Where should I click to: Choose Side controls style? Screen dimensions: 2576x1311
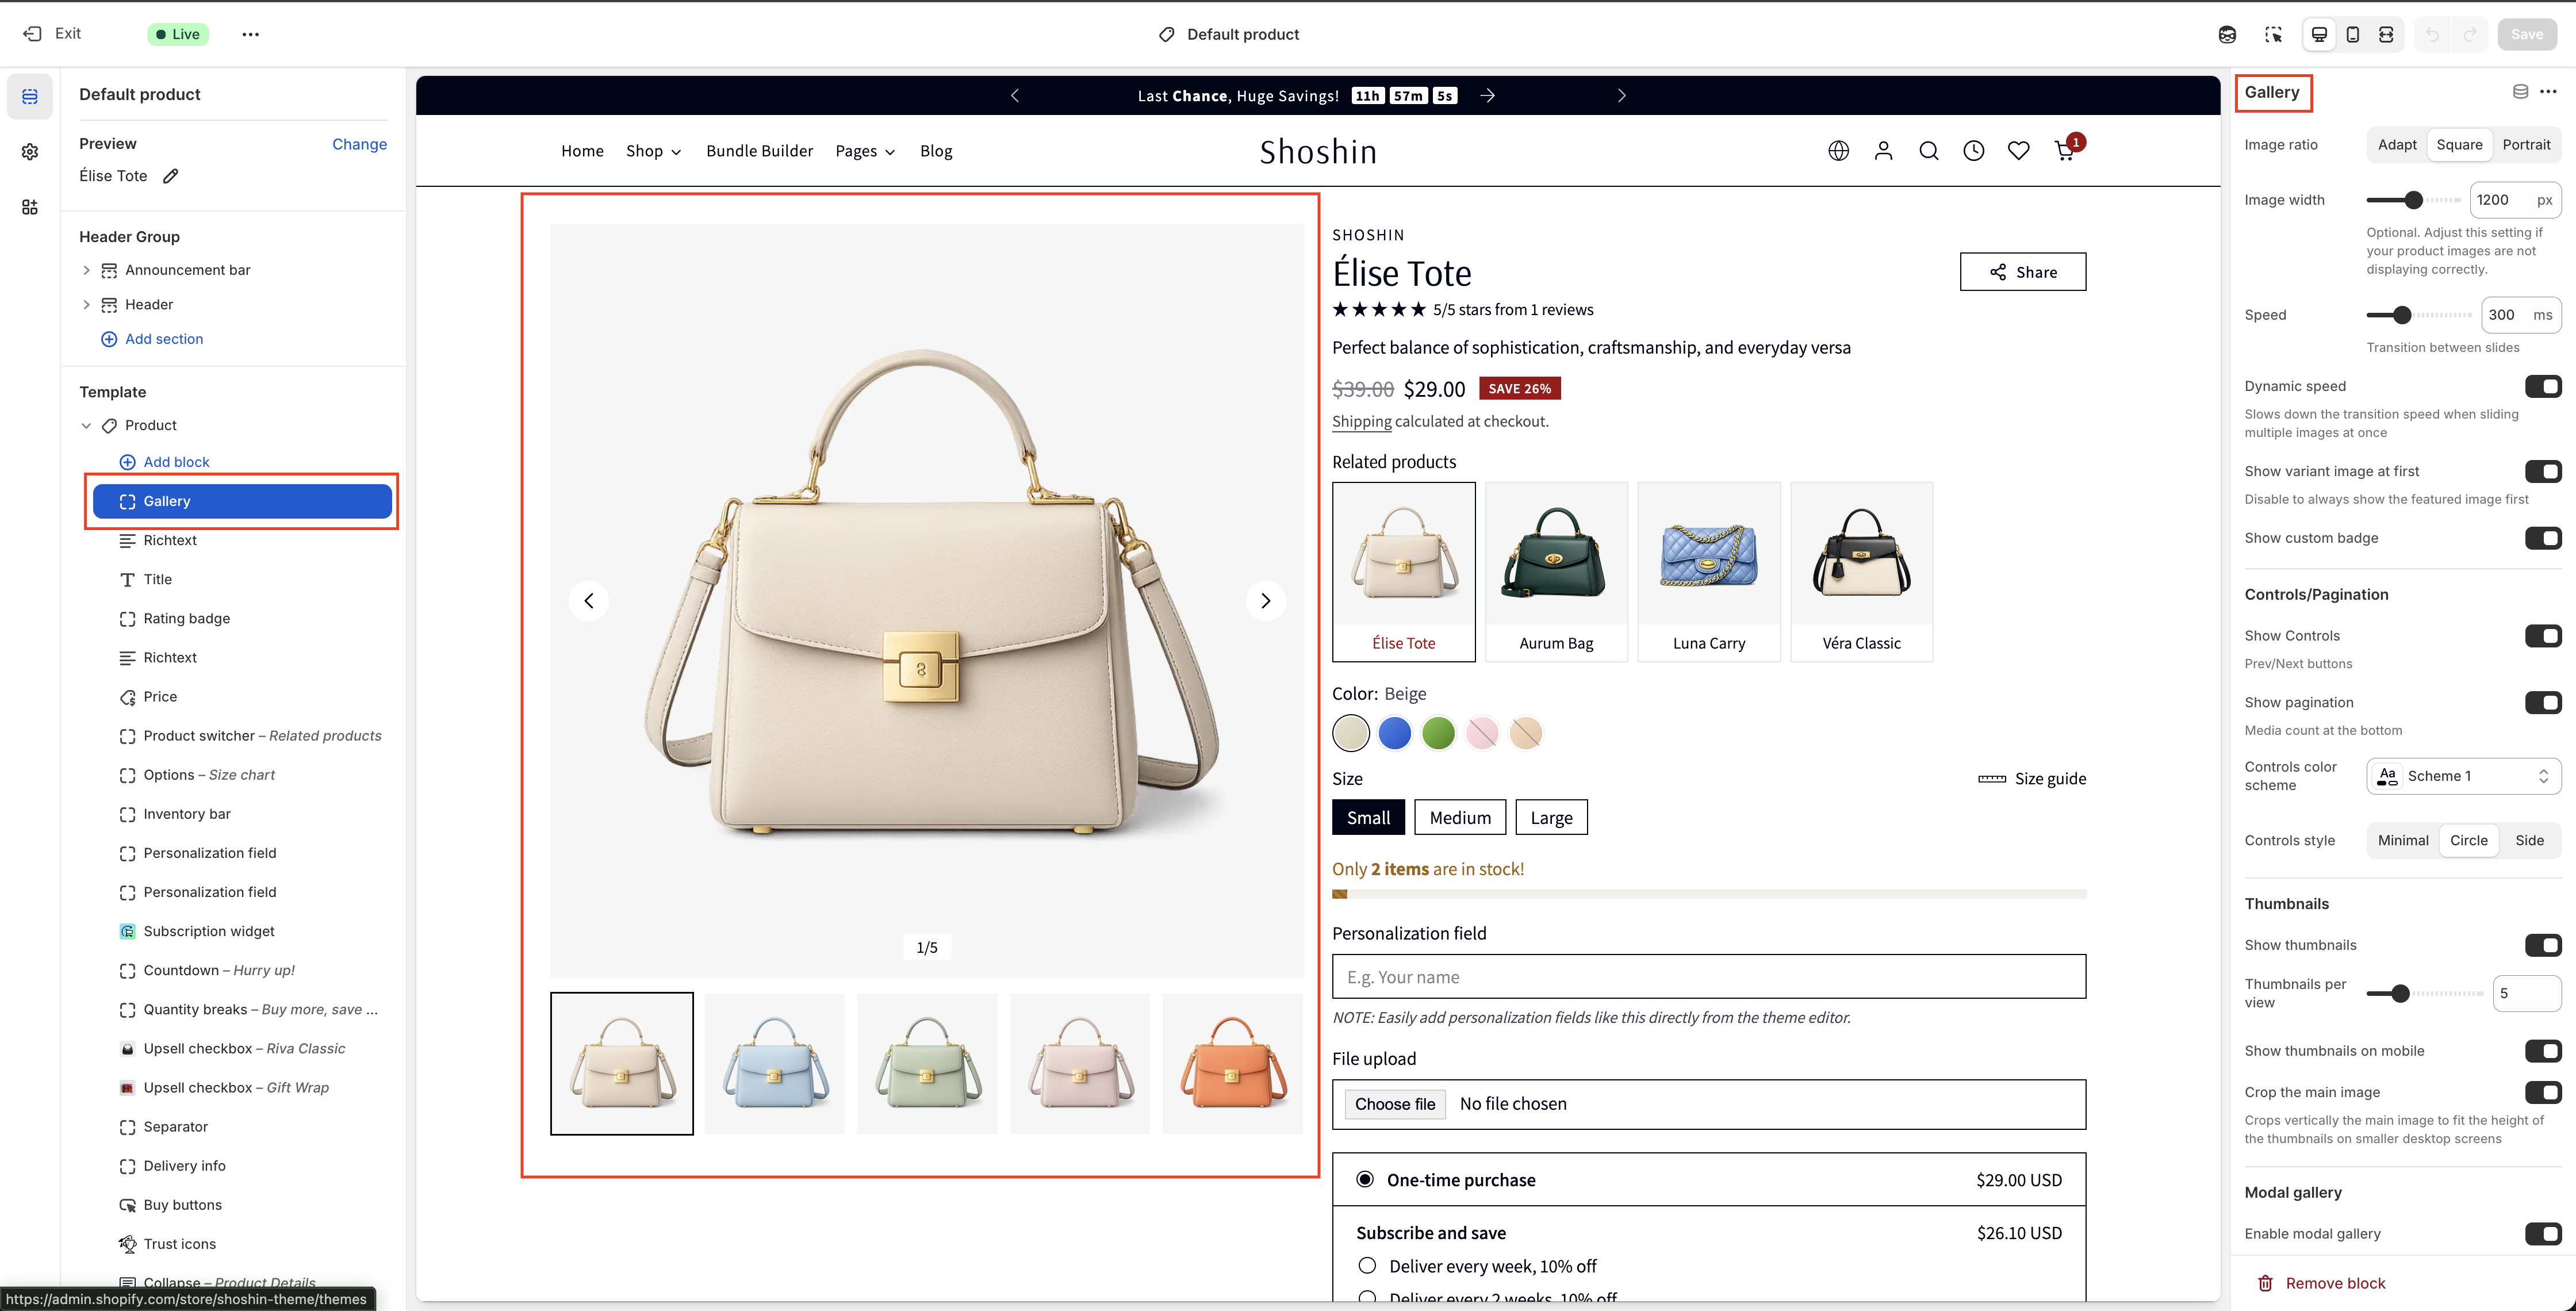click(2529, 840)
